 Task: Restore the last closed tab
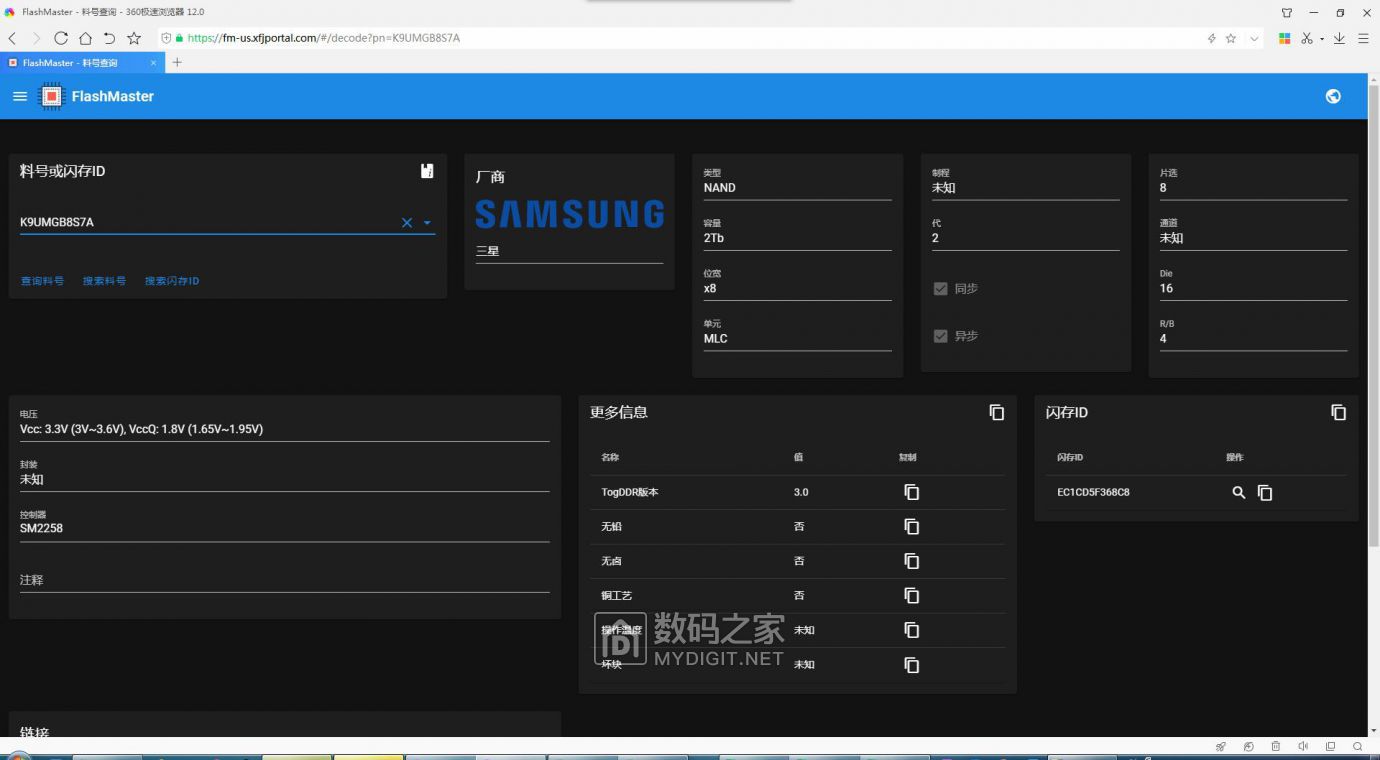(109, 38)
